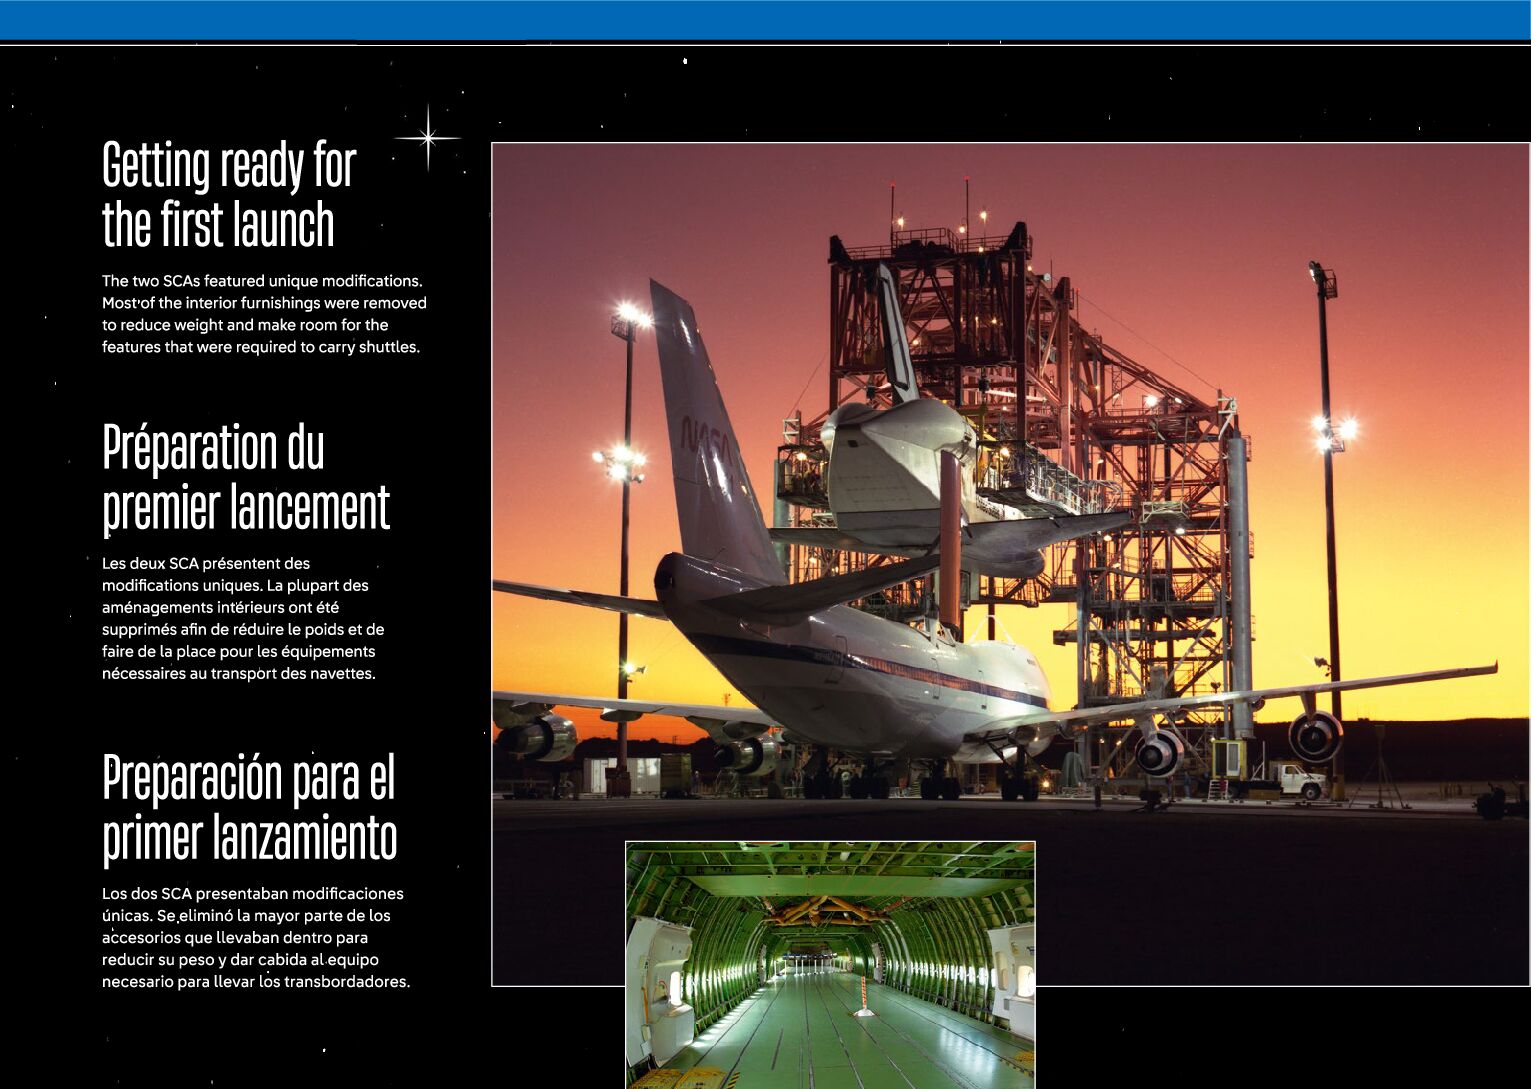Select the "Préparation du premier lancement" heading
1531x1089 pixels.
coord(245,476)
